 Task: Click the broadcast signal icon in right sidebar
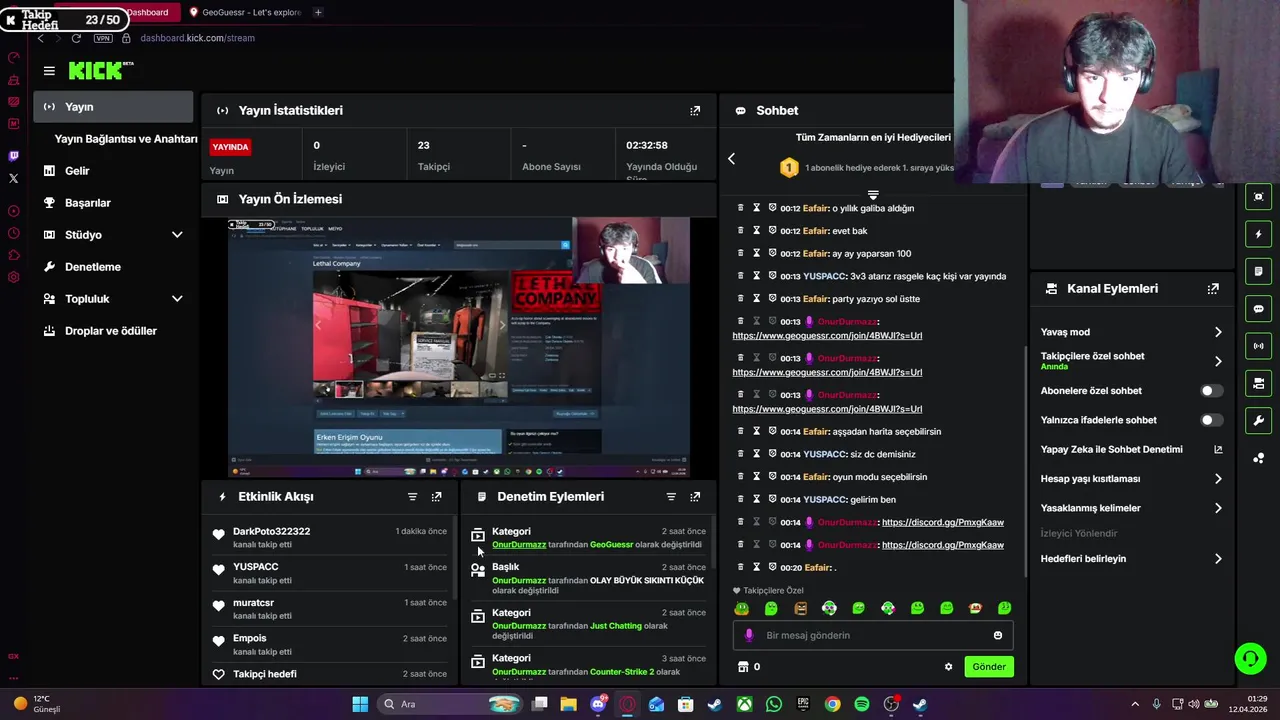1259,346
